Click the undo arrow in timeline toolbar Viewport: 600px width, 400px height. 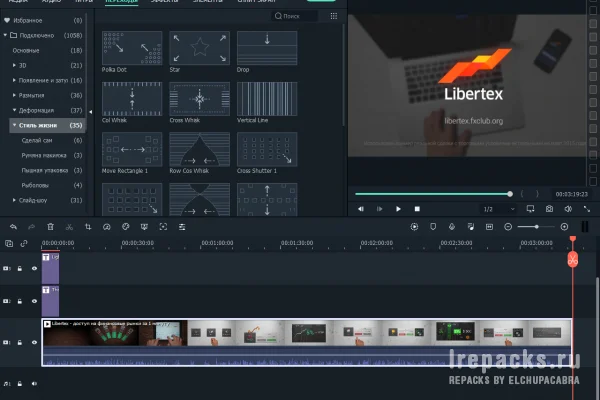click(x=13, y=227)
